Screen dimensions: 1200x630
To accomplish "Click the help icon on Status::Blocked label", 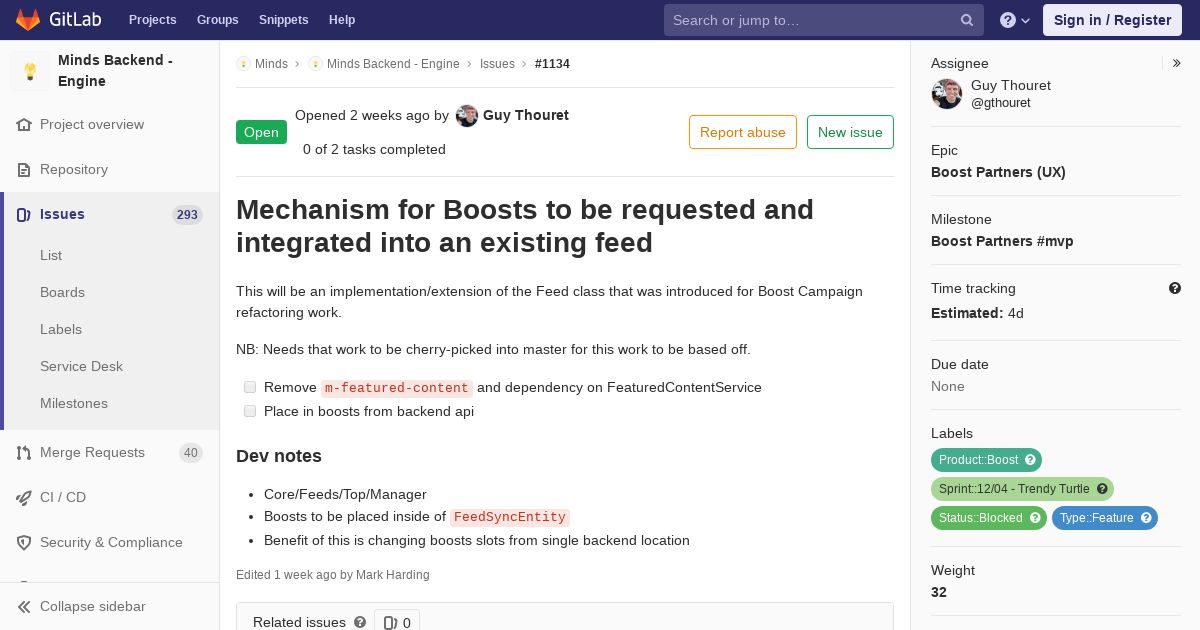I will coord(1035,518).
